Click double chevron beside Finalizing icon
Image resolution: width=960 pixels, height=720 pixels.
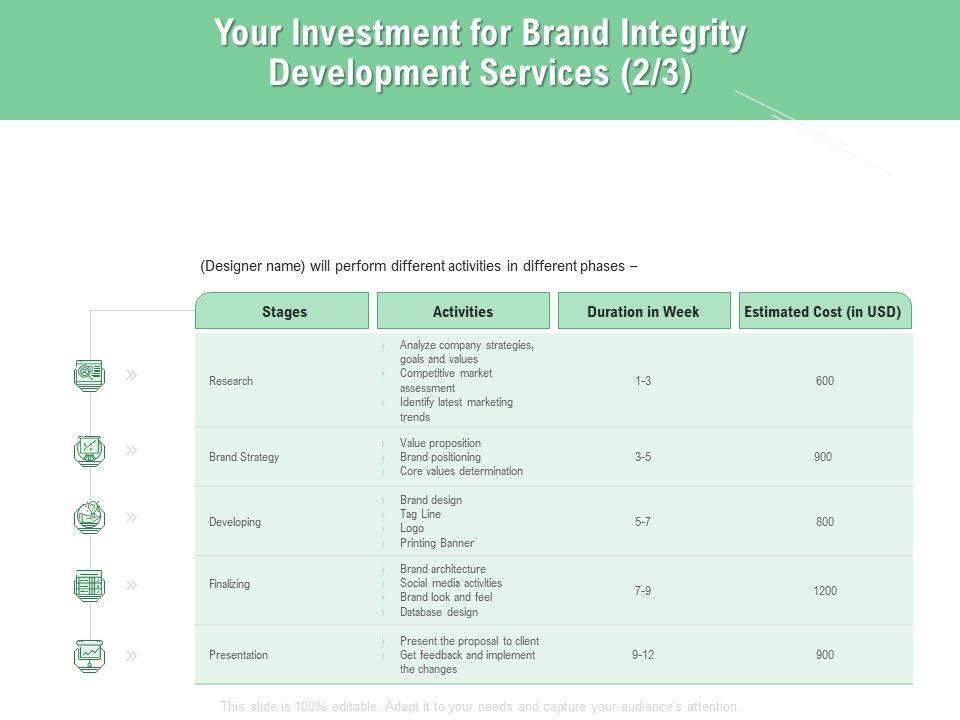132,585
